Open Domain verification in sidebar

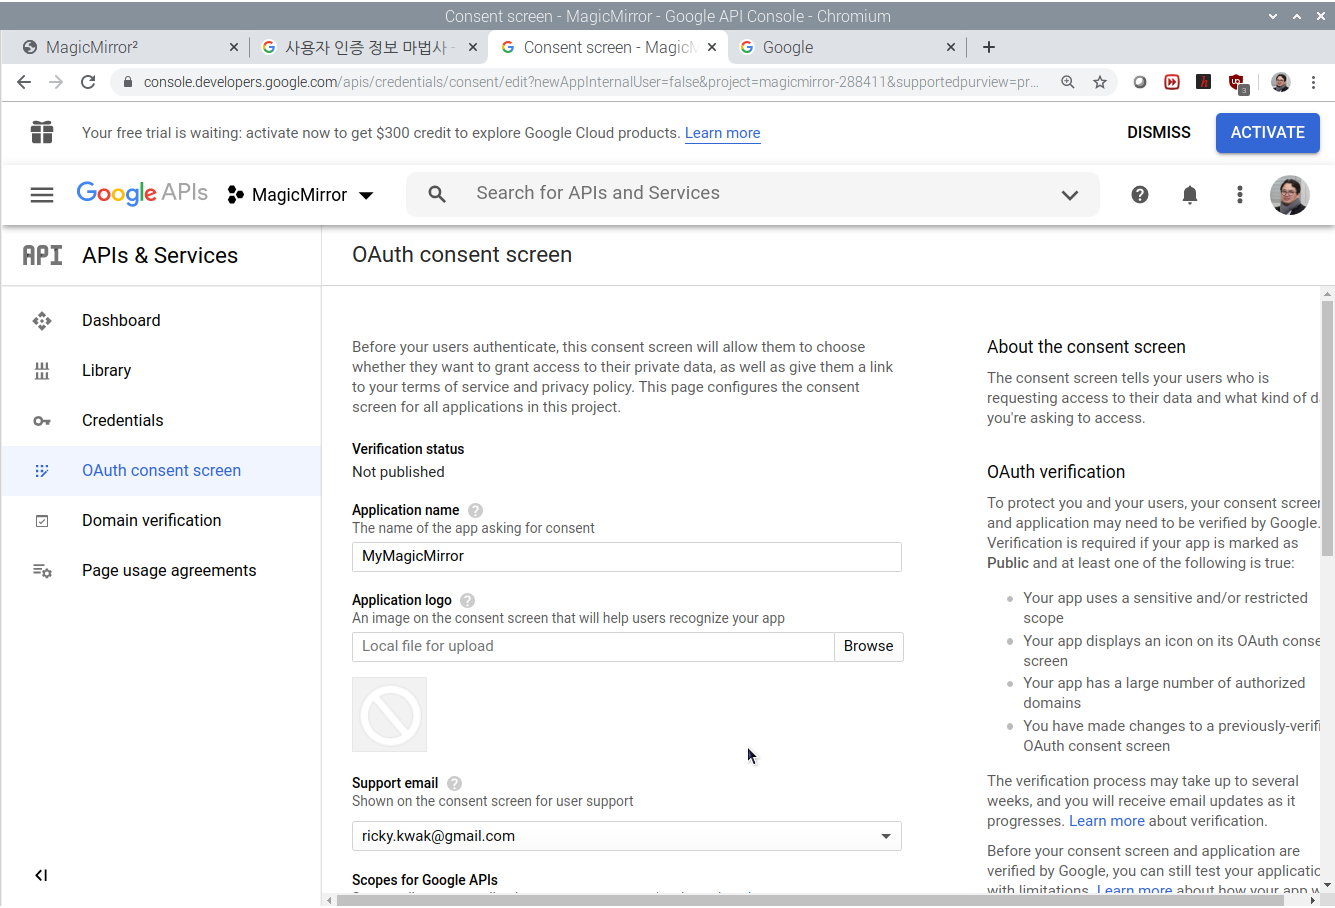pyautogui.click(x=162, y=521)
